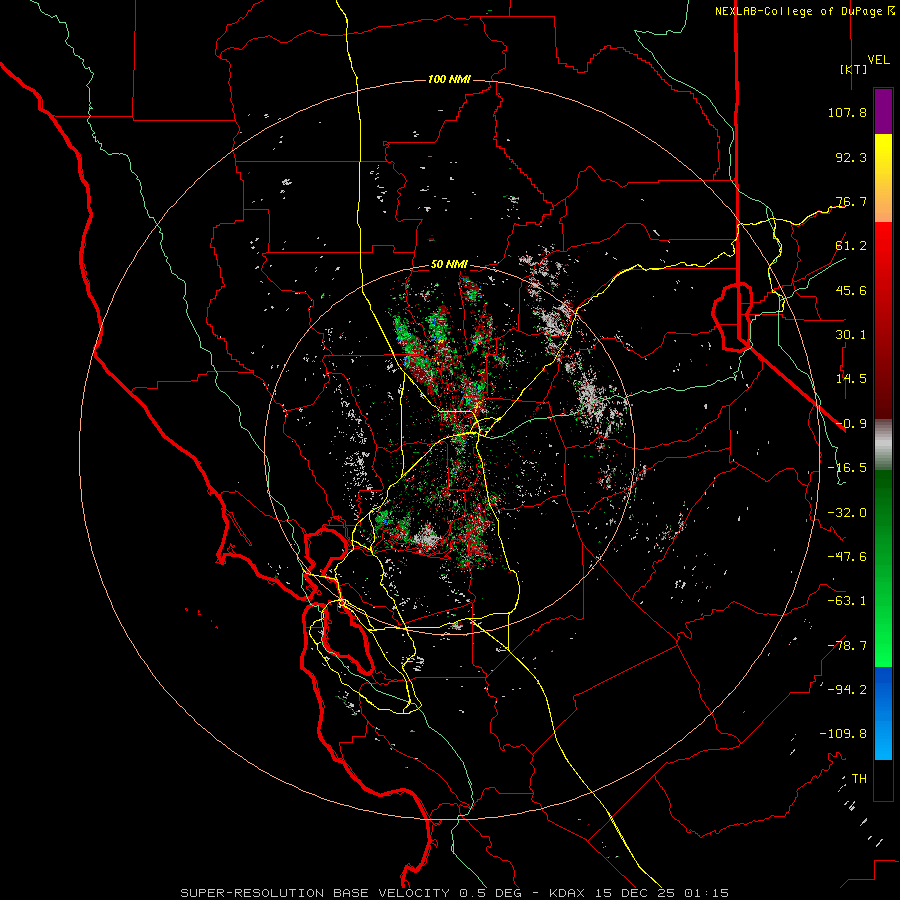900x900 pixels.
Task: Click the 92.3 value on velocity scale
Action: pyautogui.click(x=851, y=157)
